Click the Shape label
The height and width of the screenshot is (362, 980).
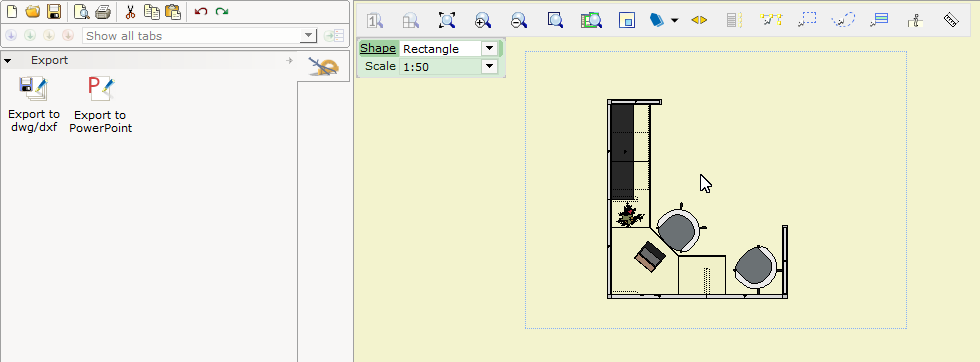click(x=378, y=48)
